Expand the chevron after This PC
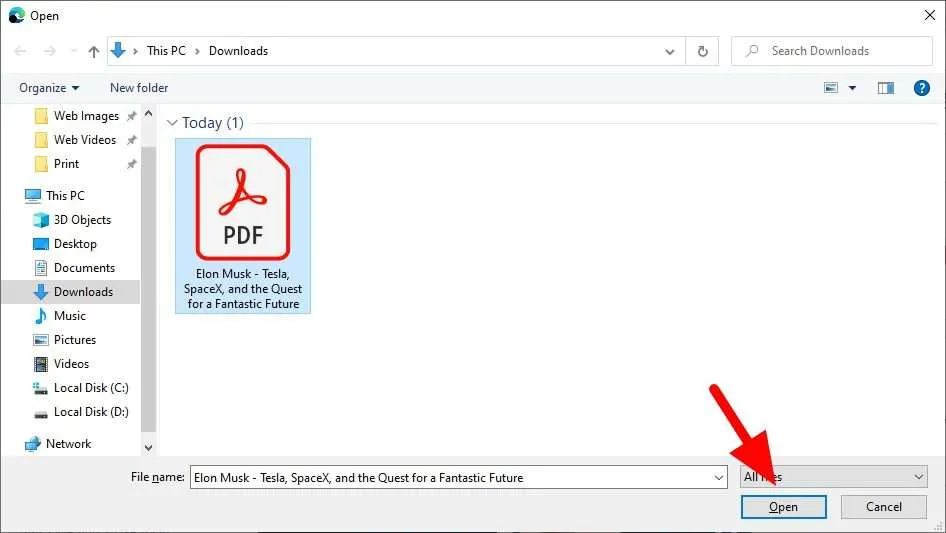This screenshot has width=946, height=533. 197,52
